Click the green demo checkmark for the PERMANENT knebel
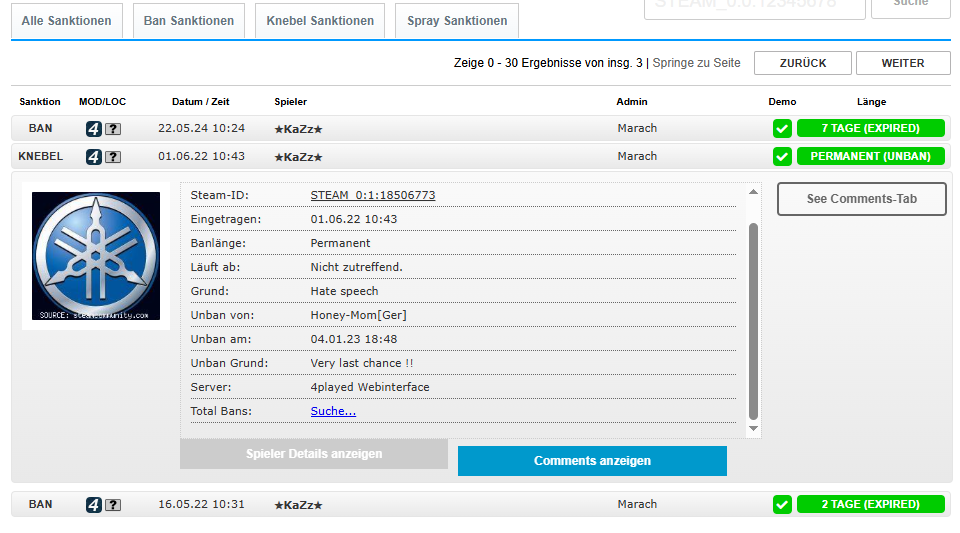Image resolution: width=960 pixels, height=533 pixels. pyautogui.click(x=782, y=157)
